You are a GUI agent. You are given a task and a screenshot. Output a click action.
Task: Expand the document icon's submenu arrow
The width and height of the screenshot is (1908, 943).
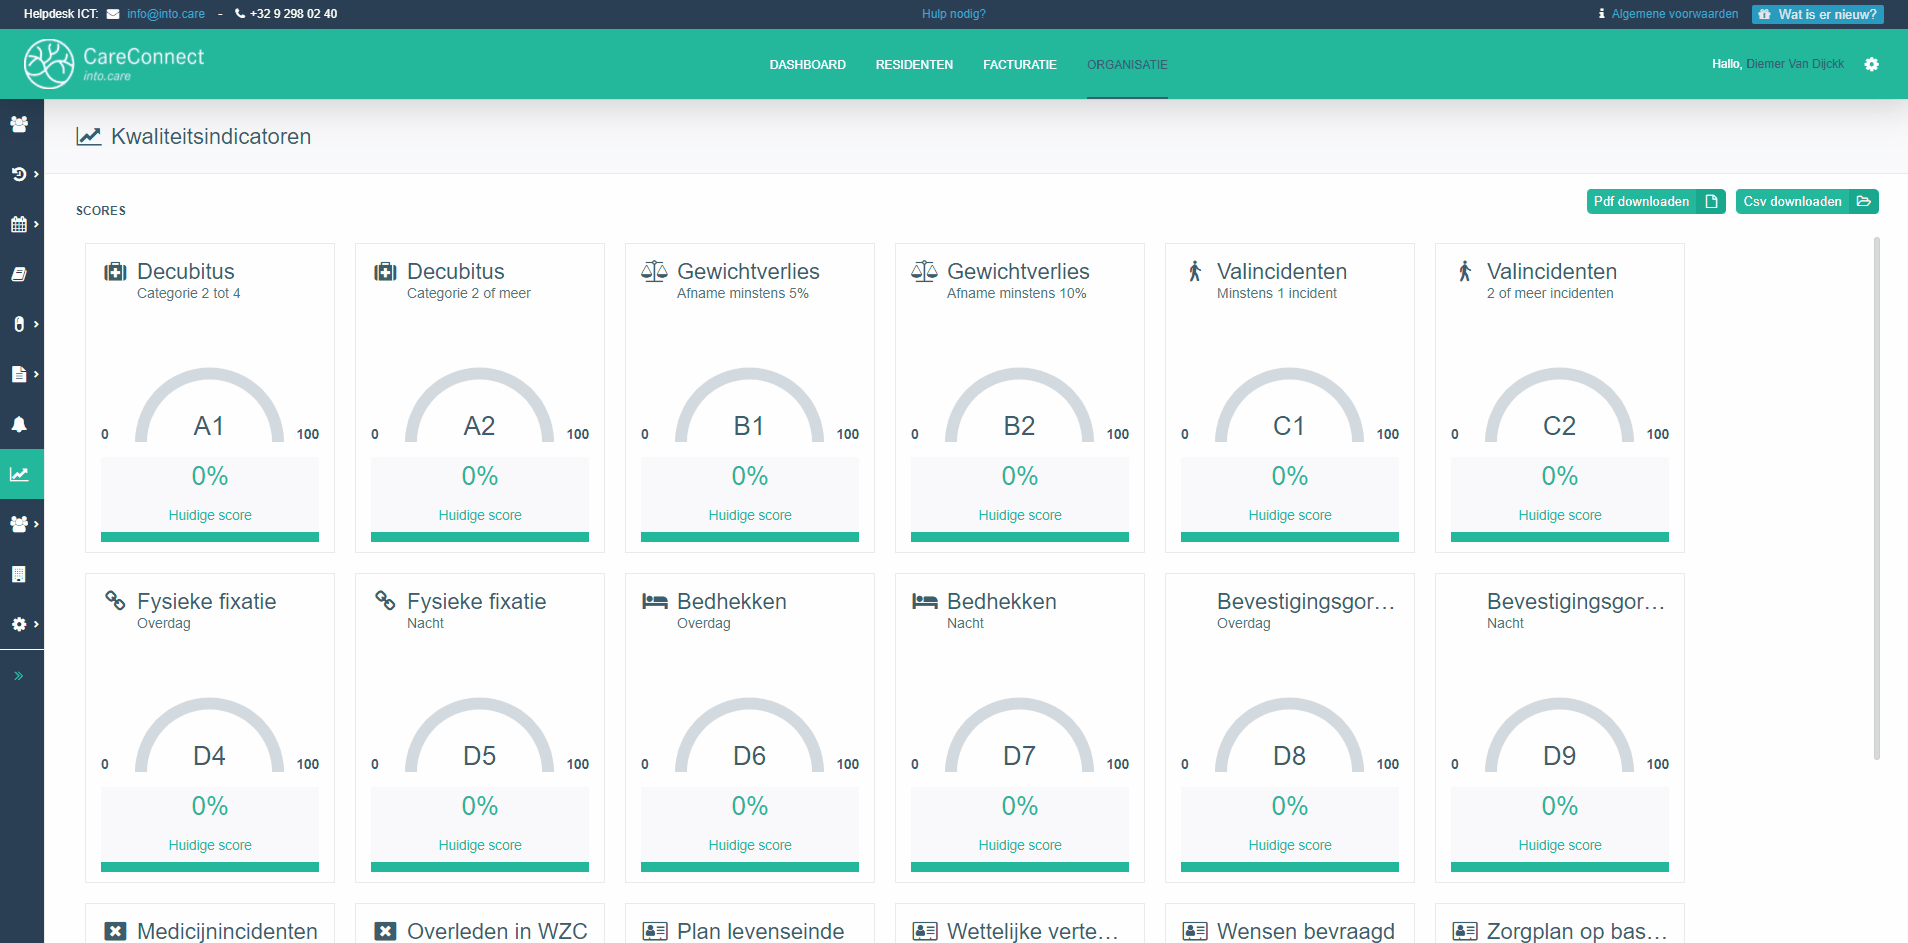point(36,374)
